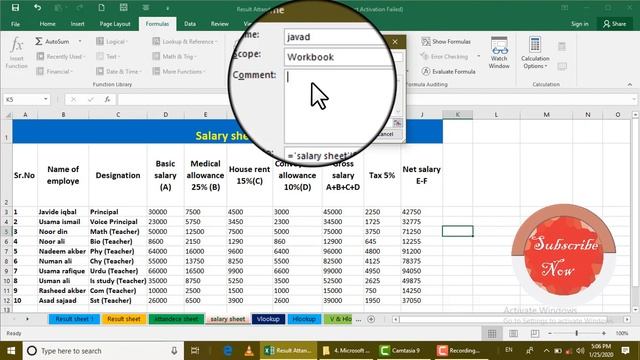Switch to the Review tab
Screen dimensions: 640x360
point(220,24)
